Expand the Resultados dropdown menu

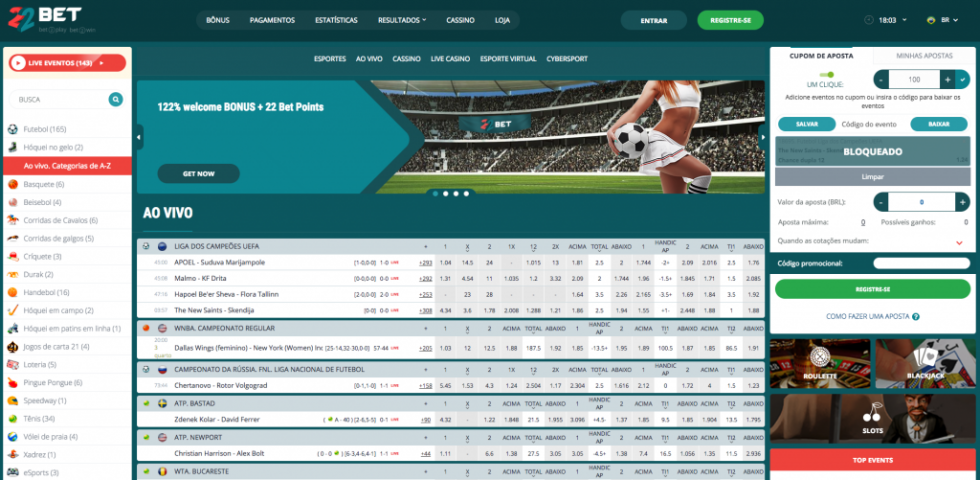pos(401,20)
